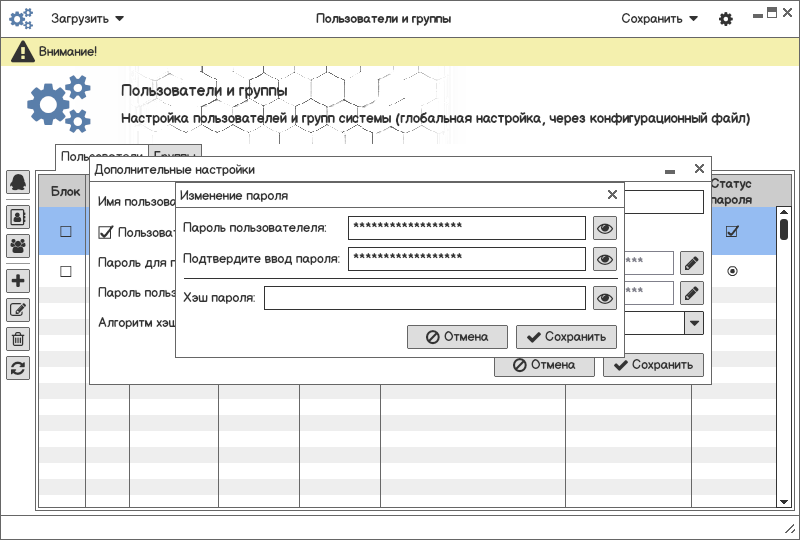Click lower pencil edit button for user password

click(692, 293)
